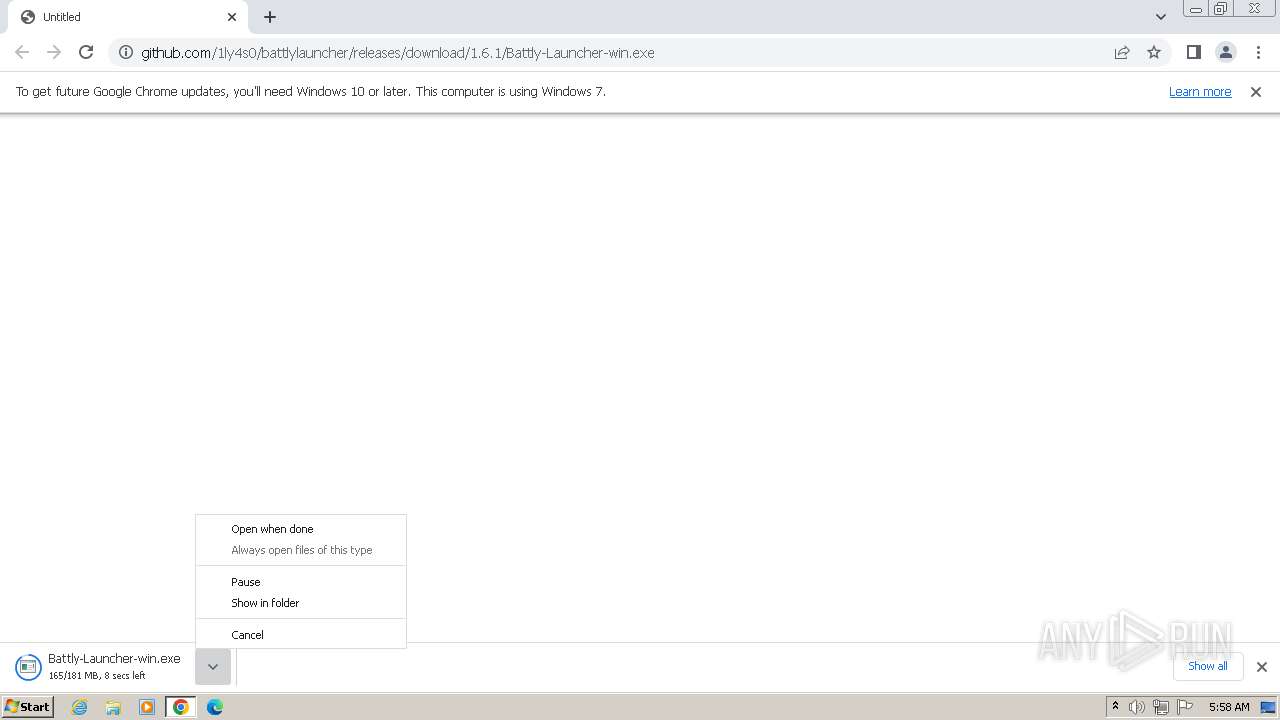Viewport: 1280px width, 720px height.
Task: Close the Untitled tab
Action: click(x=232, y=17)
